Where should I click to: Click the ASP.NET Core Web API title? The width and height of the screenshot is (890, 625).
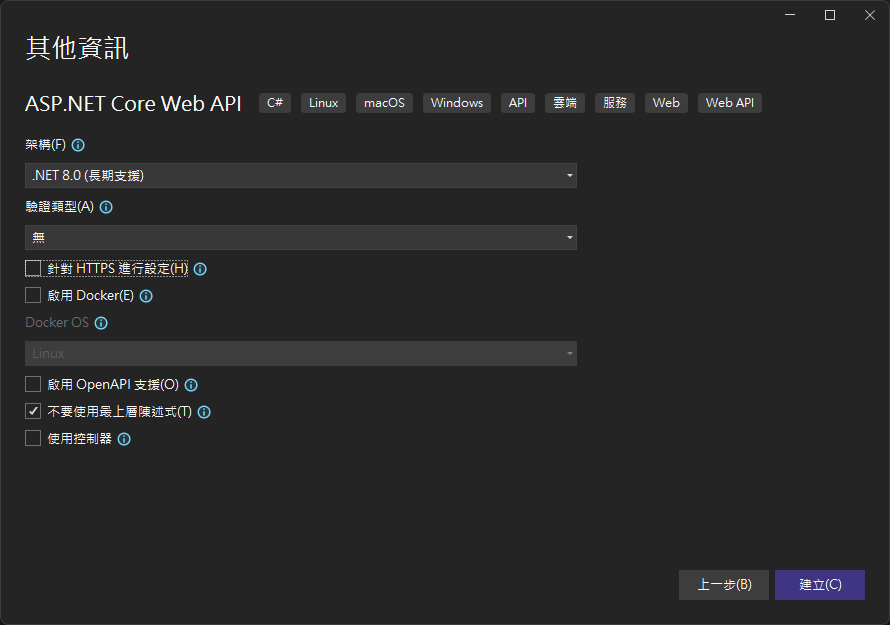pos(133,103)
